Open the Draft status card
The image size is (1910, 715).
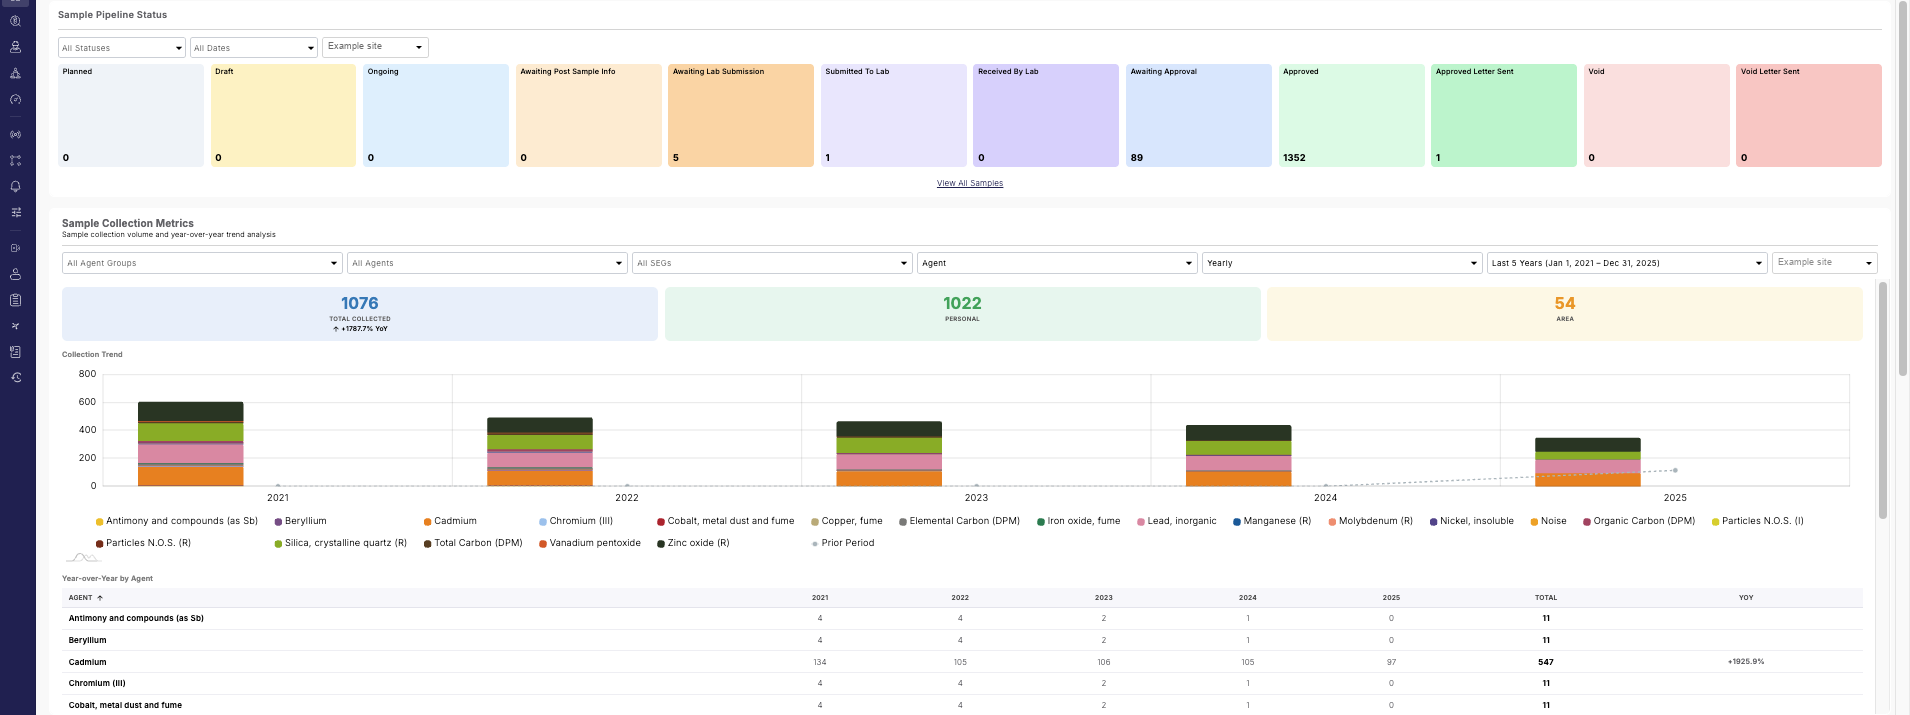[x=283, y=115]
